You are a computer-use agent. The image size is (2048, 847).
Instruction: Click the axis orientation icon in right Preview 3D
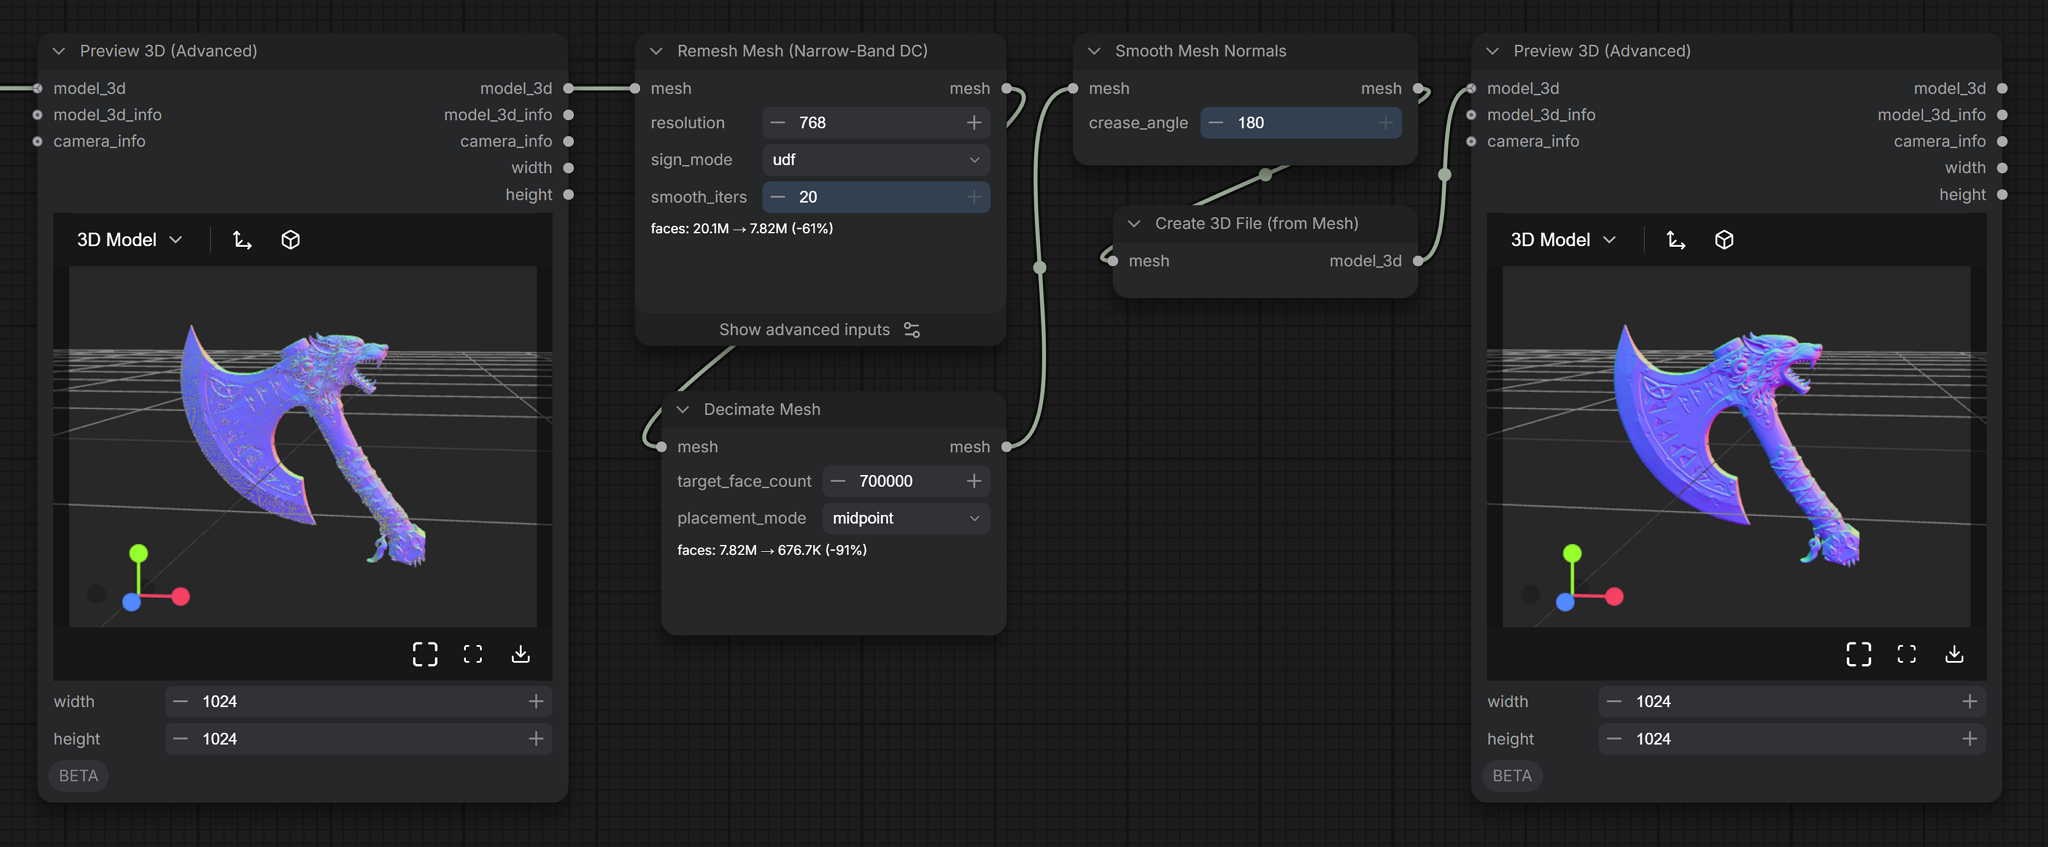pyautogui.click(x=1676, y=240)
